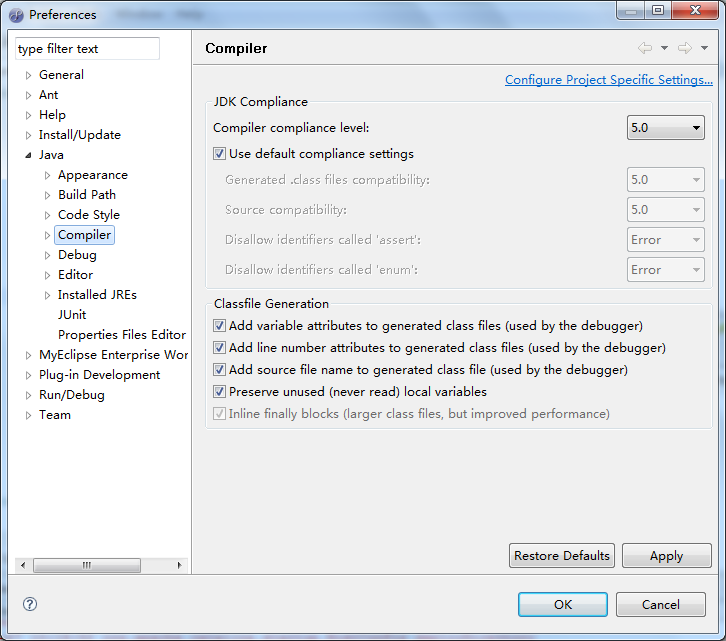
Task: Click the Preferences window title icon
Action: click(17, 15)
